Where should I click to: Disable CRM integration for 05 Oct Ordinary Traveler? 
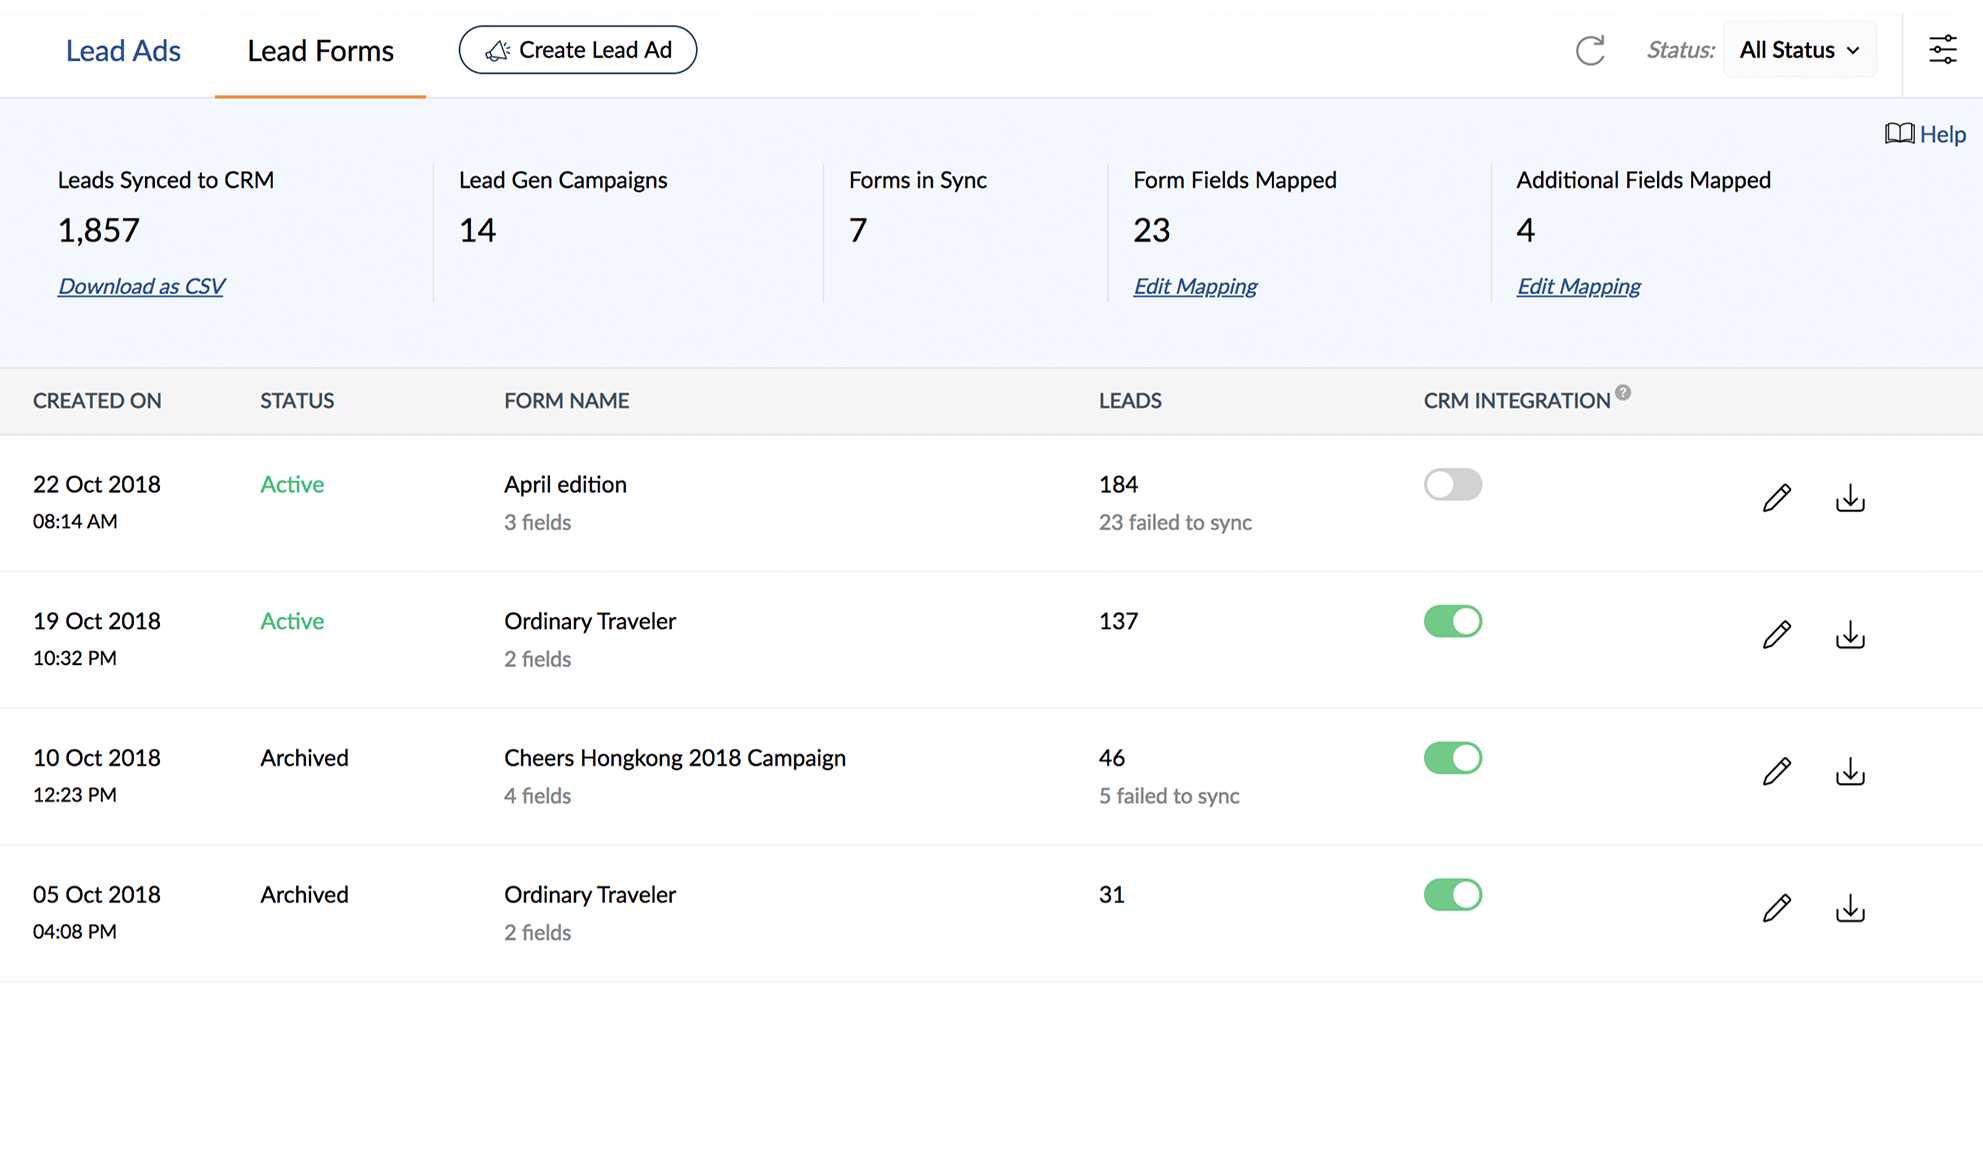click(x=1453, y=895)
